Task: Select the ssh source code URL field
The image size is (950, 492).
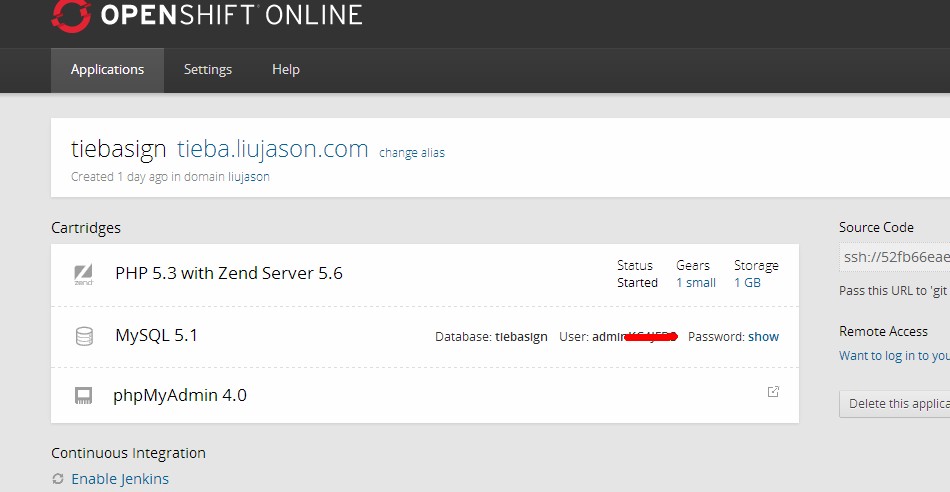Action: tap(894, 257)
